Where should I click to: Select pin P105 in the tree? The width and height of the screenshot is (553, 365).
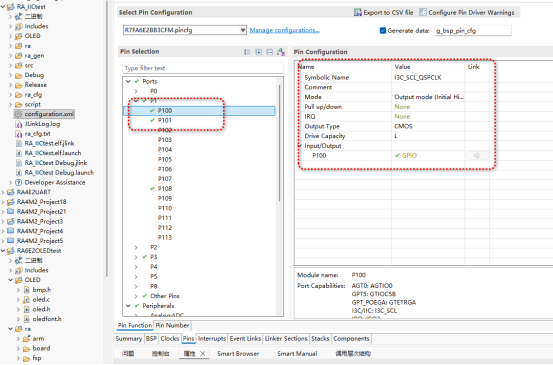(165, 159)
